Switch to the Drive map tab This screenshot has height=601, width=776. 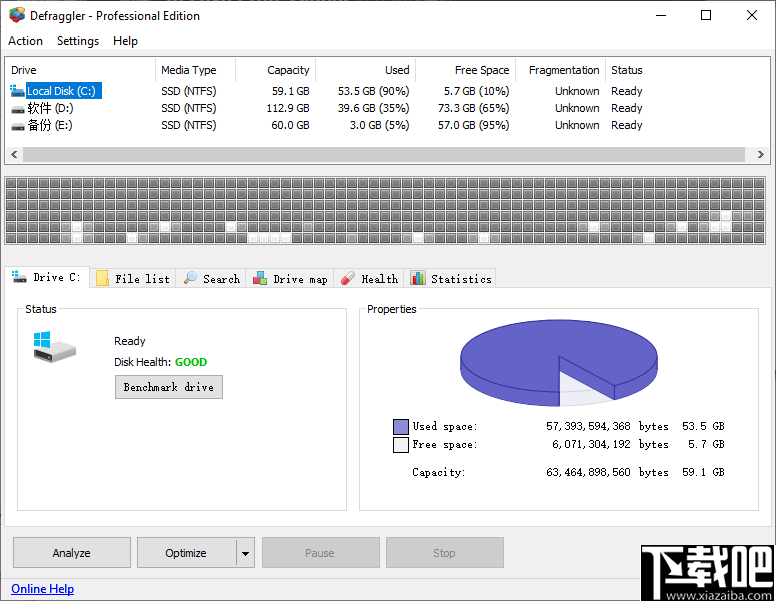pos(290,279)
